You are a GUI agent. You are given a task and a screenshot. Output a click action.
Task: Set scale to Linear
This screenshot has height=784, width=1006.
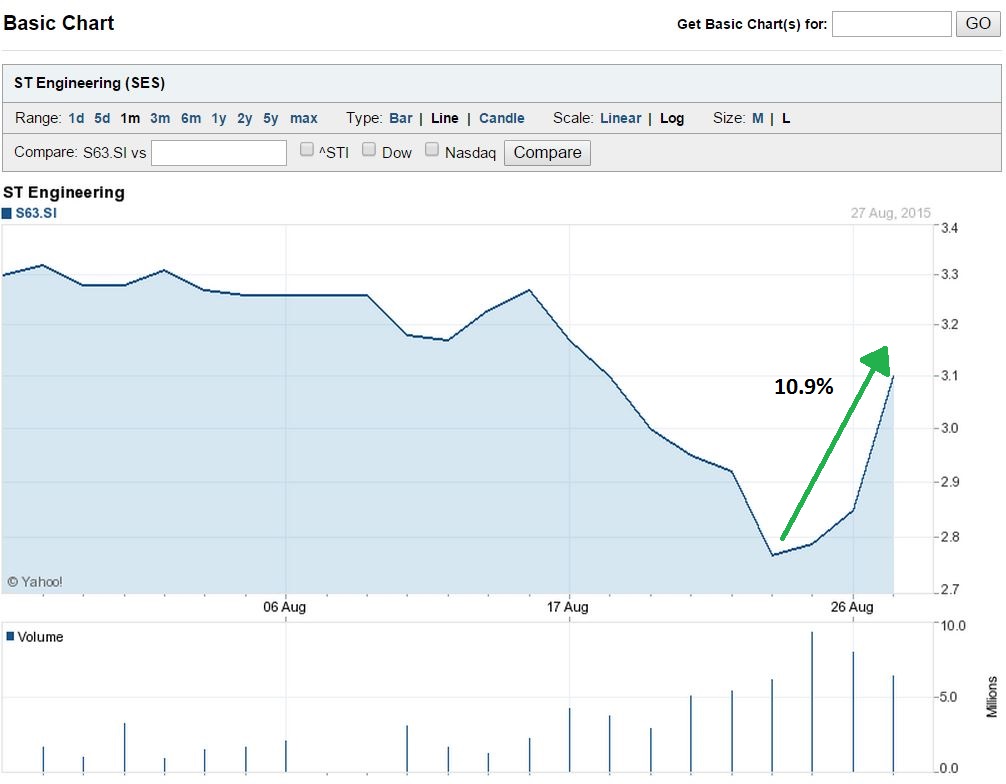pyautogui.click(x=620, y=118)
